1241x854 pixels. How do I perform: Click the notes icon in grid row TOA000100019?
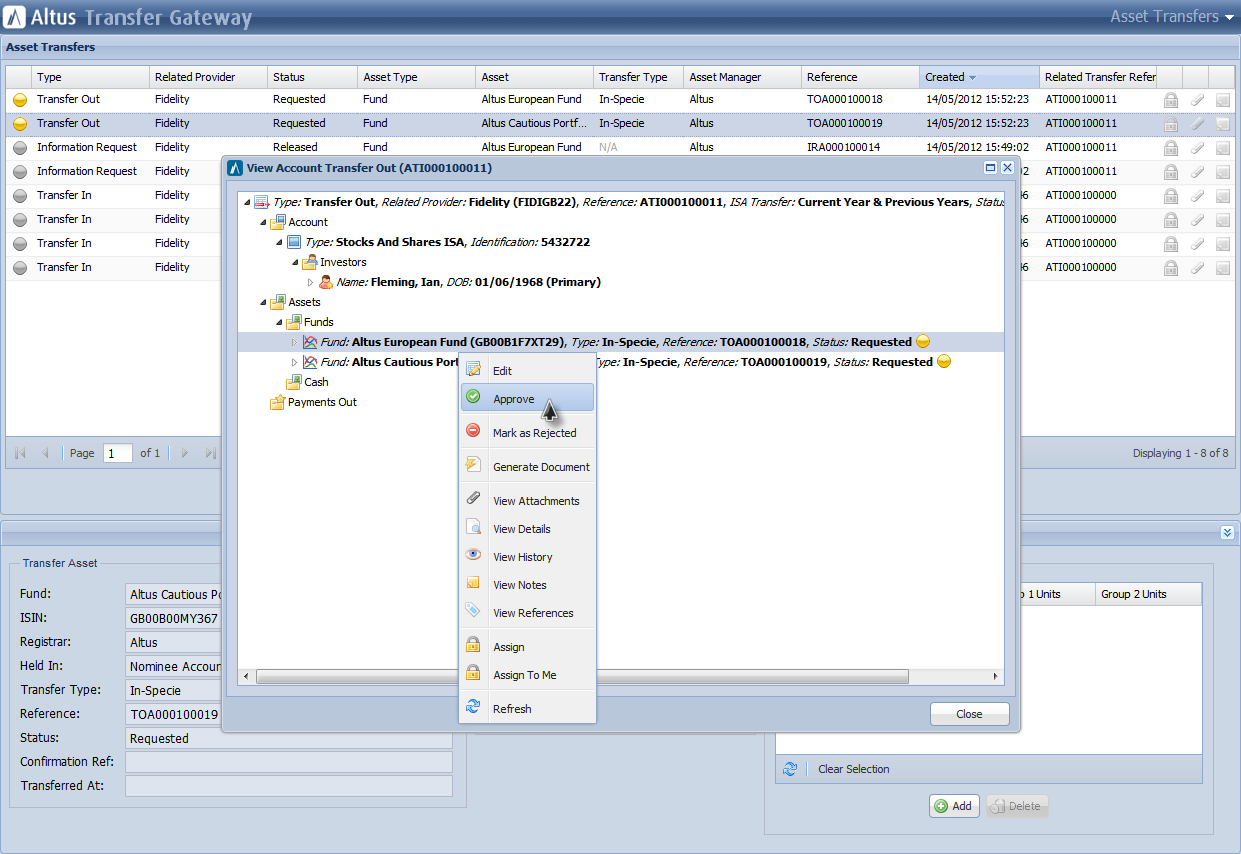[1222, 124]
